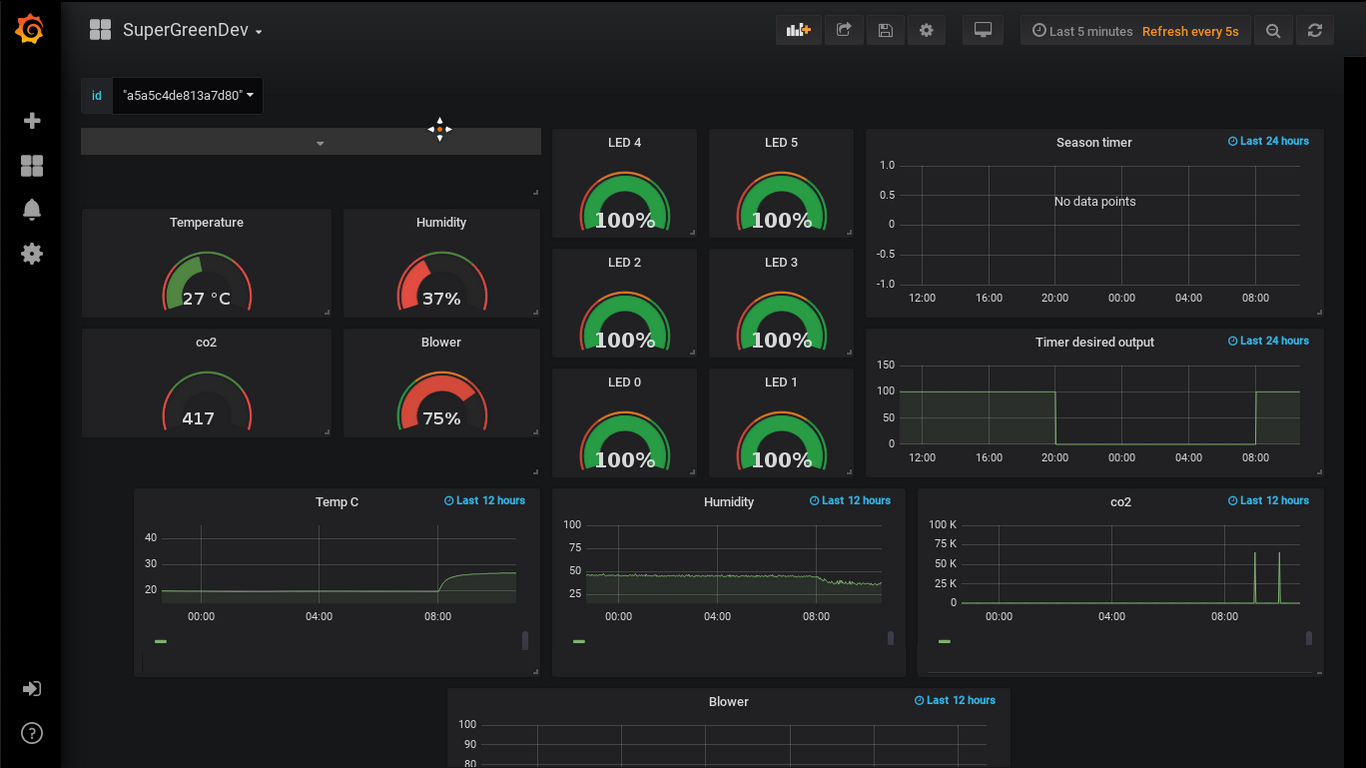Open the Grafana home logo

point(30,31)
